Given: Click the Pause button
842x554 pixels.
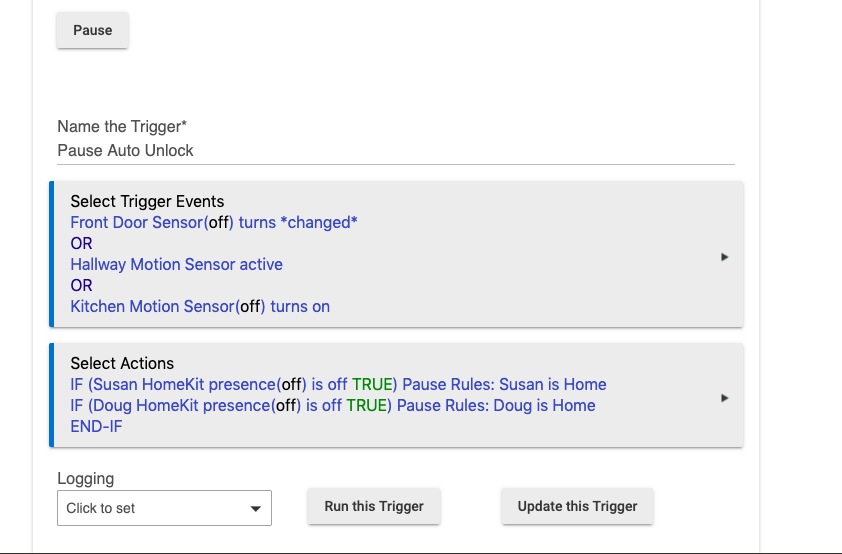Looking at the screenshot, I should click(x=92, y=30).
